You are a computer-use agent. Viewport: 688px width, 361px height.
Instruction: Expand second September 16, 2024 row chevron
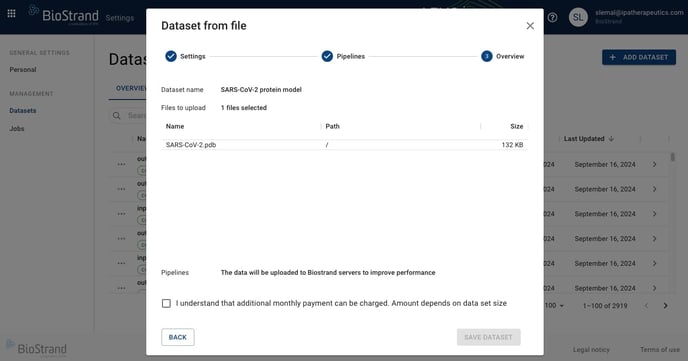(655, 189)
